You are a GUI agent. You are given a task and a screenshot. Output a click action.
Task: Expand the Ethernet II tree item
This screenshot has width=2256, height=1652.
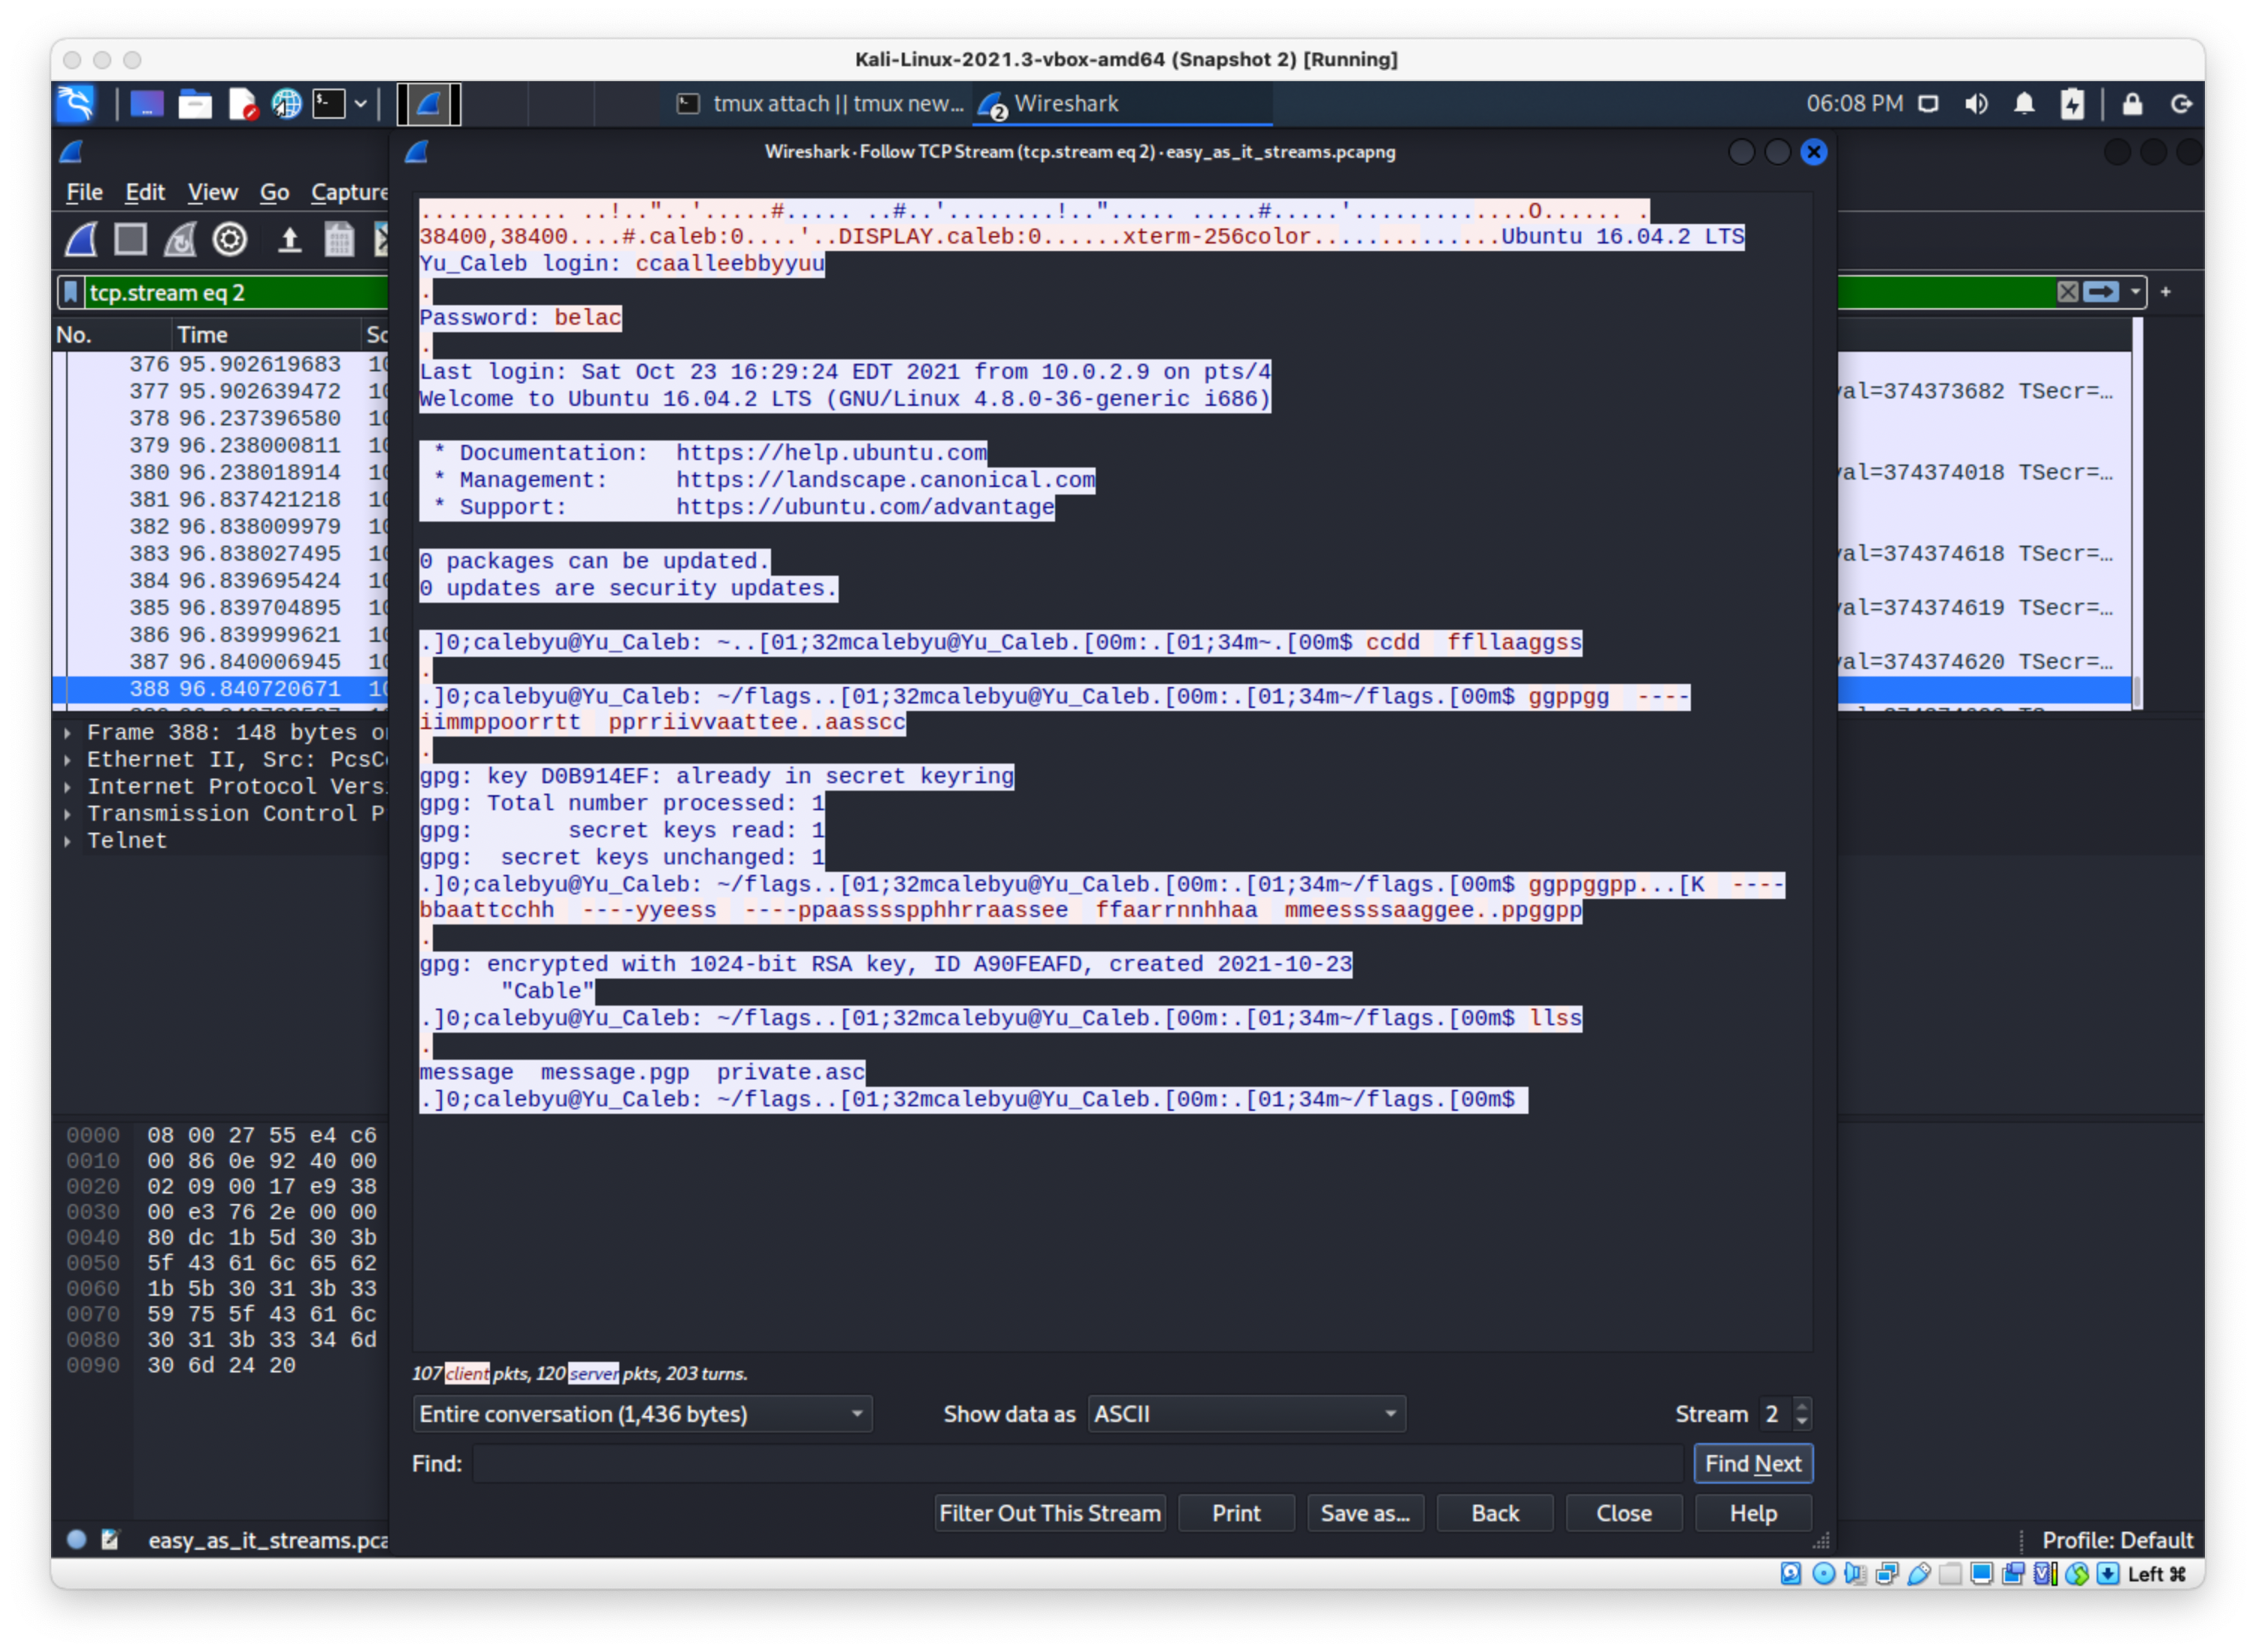tap(67, 760)
